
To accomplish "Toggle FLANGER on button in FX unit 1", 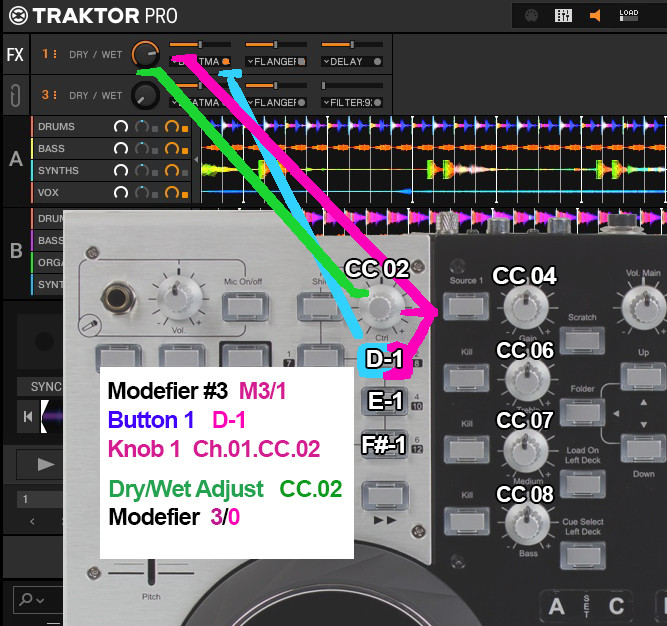I will [x=302, y=62].
